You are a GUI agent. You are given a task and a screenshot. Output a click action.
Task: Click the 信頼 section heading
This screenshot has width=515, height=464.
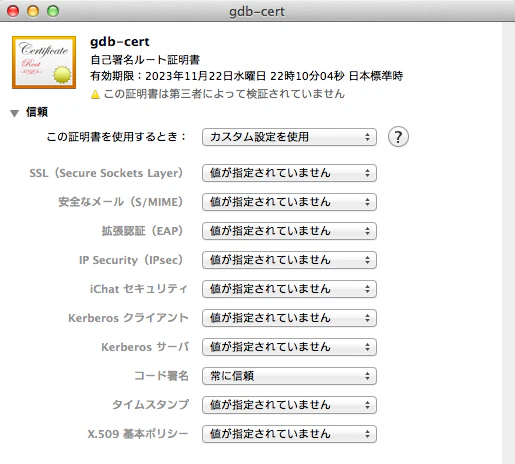coord(37,112)
